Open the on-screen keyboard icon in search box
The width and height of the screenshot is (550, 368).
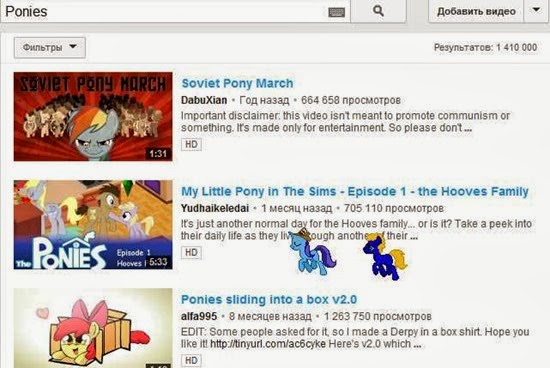coord(336,12)
